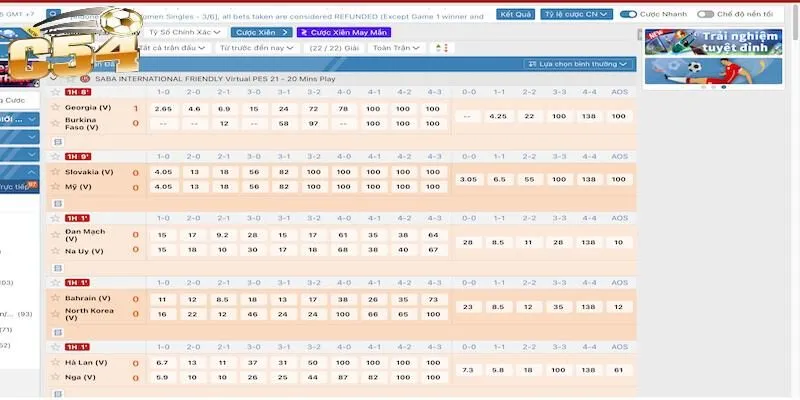The height and width of the screenshot is (400, 800).
Task: Open Lựa chọn bình thường dropdown
Action: 579,64
